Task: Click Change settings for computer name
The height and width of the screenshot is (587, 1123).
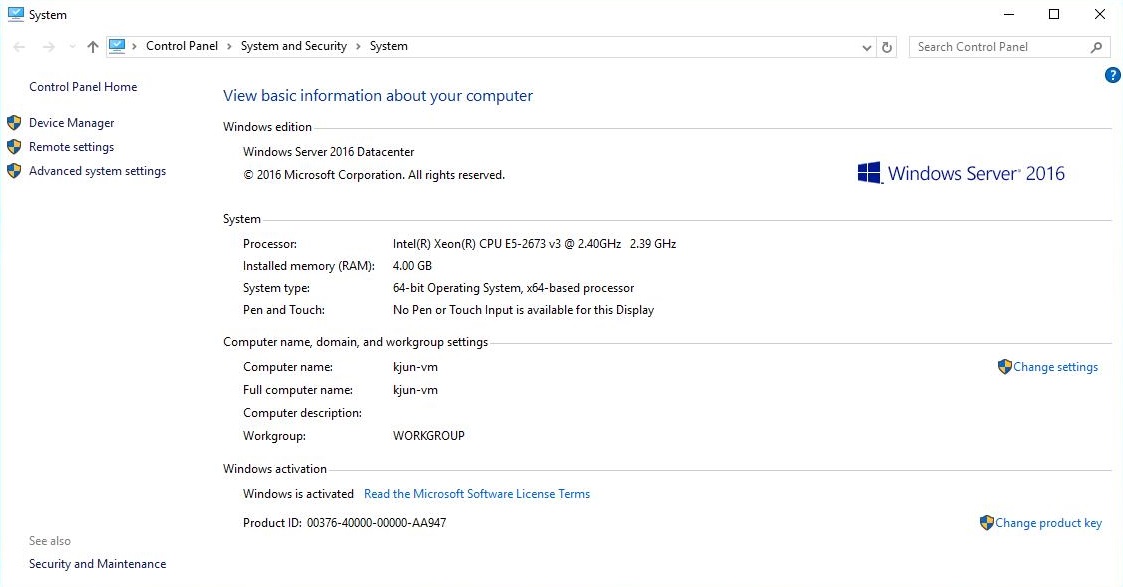Action: click(x=1055, y=367)
